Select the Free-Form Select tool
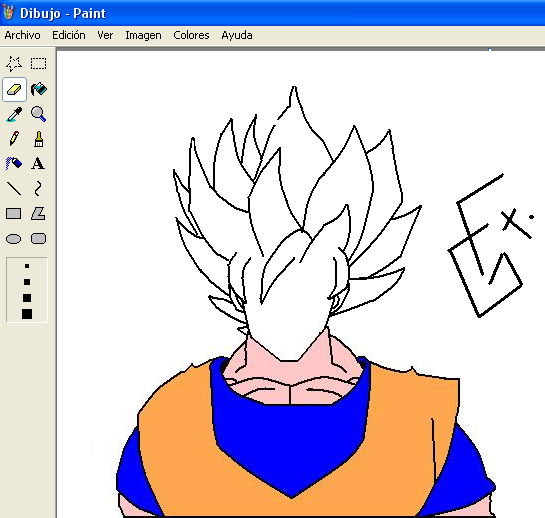The height and width of the screenshot is (518, 545). 14,64
